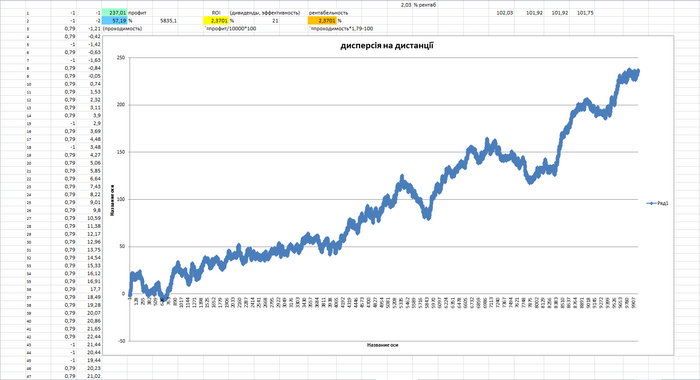Select the cell with value 21 in row 2
Screen dimensions: 700x380
point(275,21)
